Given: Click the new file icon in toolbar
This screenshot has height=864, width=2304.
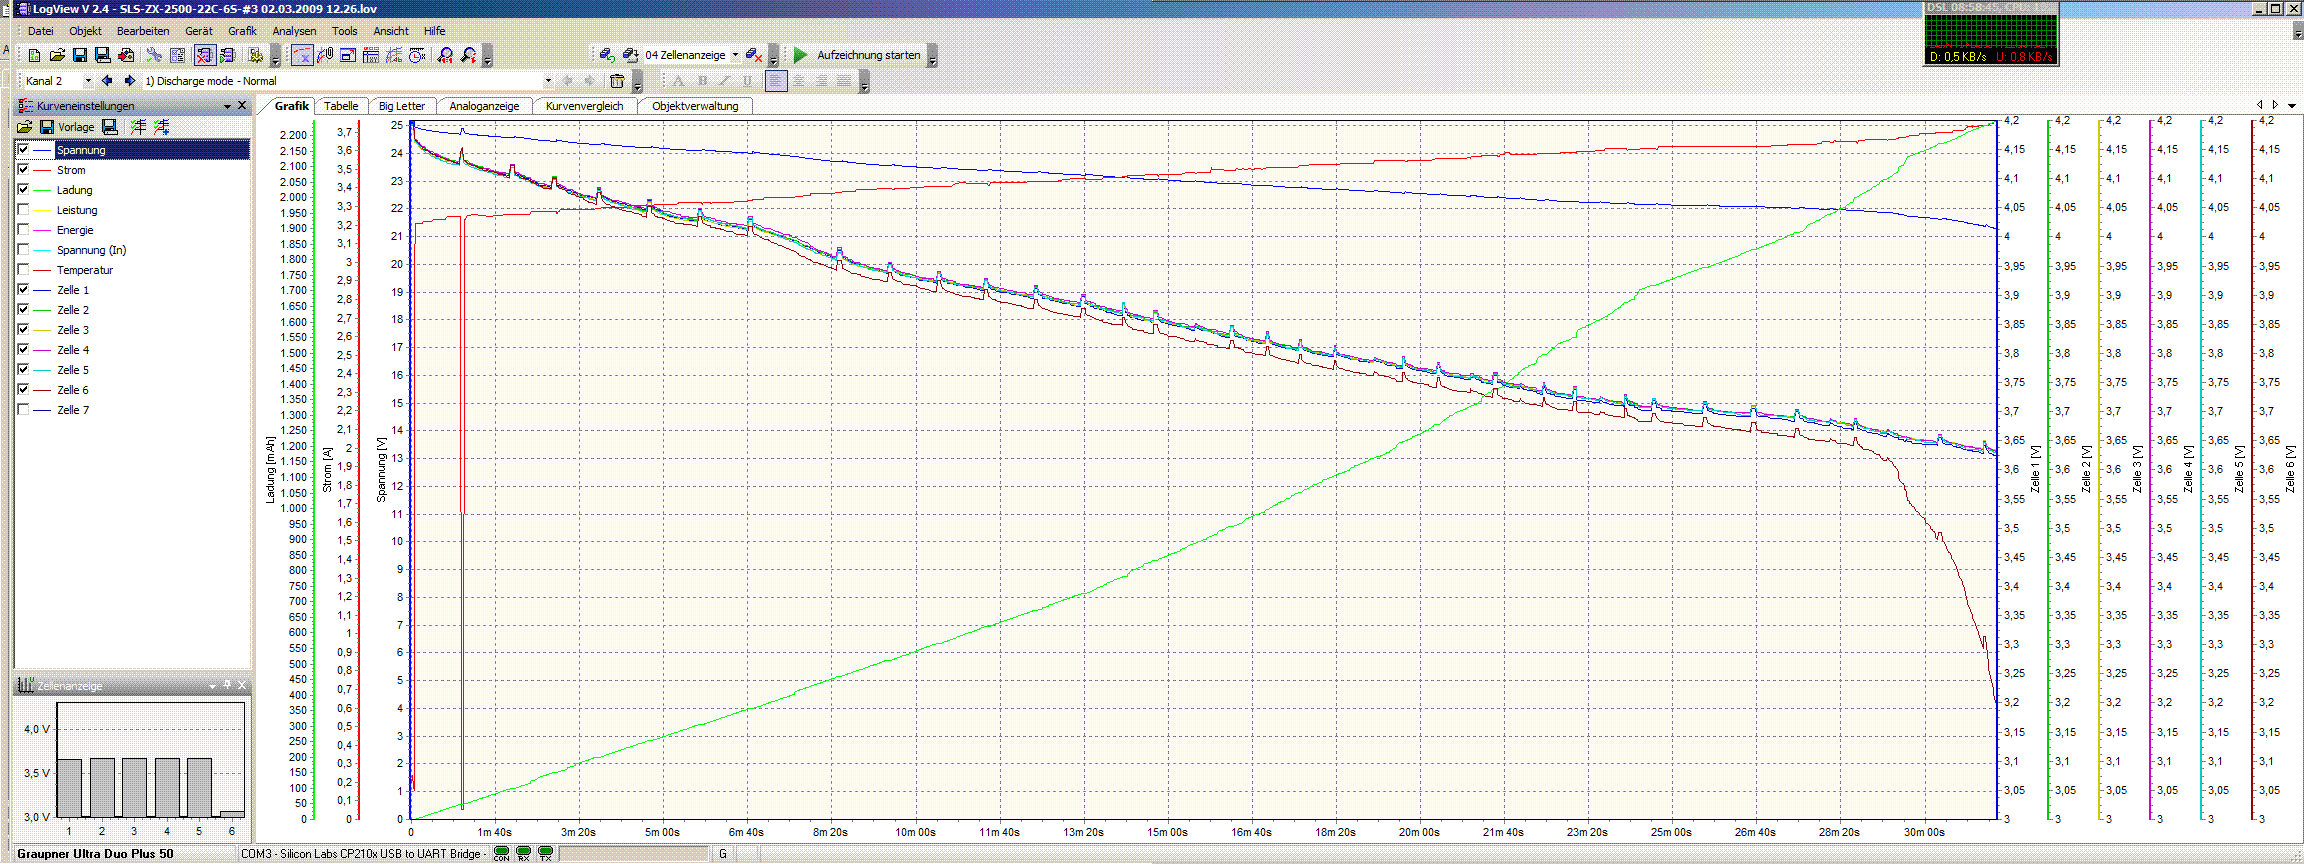Looking at the screenshot, I should pos(35,56).
